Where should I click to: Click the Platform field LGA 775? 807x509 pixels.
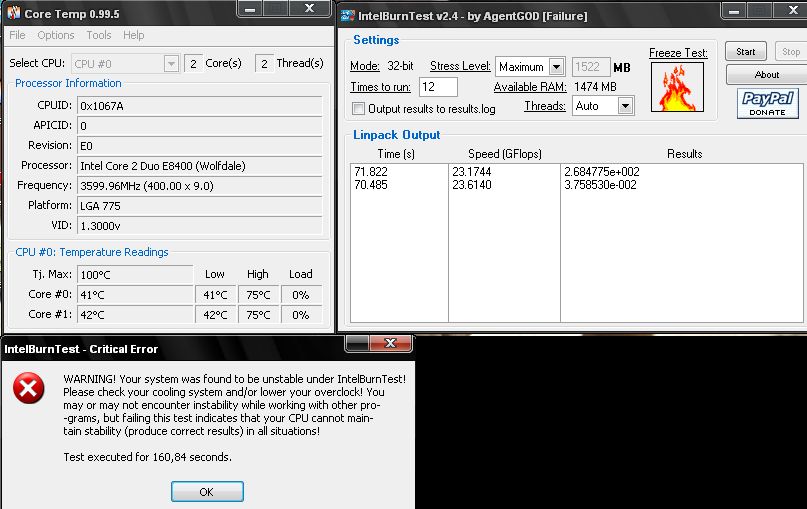pyautogui.click(x=200, y=206)
